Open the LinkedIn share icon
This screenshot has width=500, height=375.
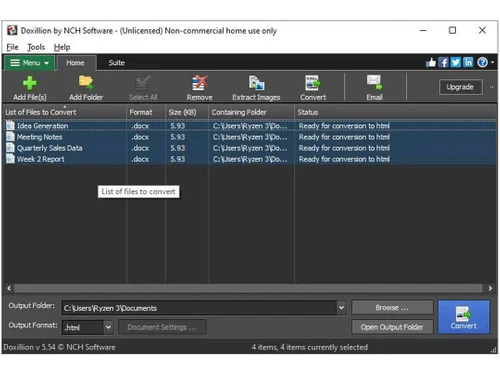(x=468, y=62)
